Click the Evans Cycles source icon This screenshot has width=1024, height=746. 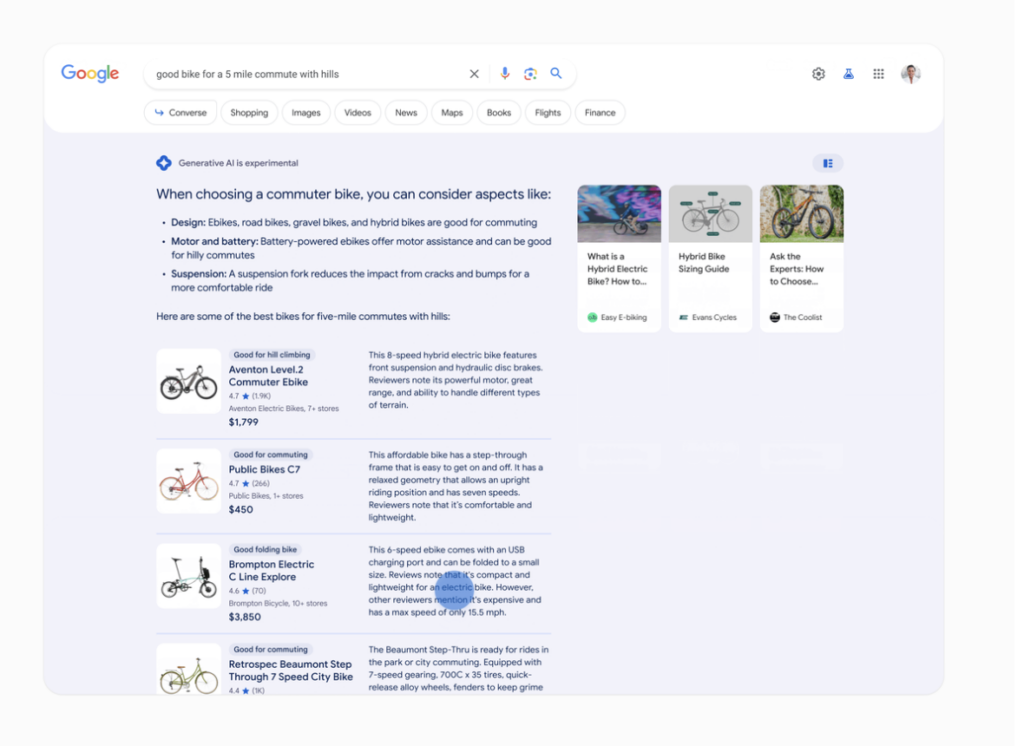pos(684,317)
